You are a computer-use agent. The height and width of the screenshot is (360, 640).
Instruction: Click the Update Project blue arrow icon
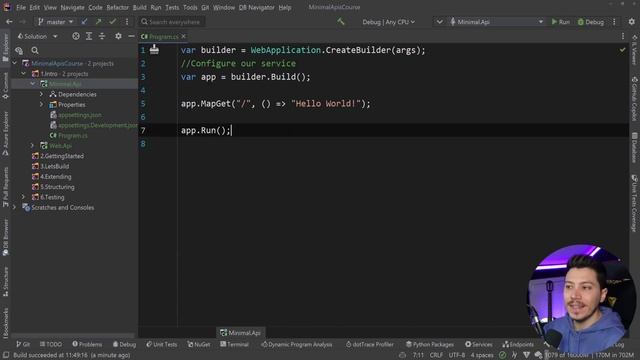coord(84,22)
